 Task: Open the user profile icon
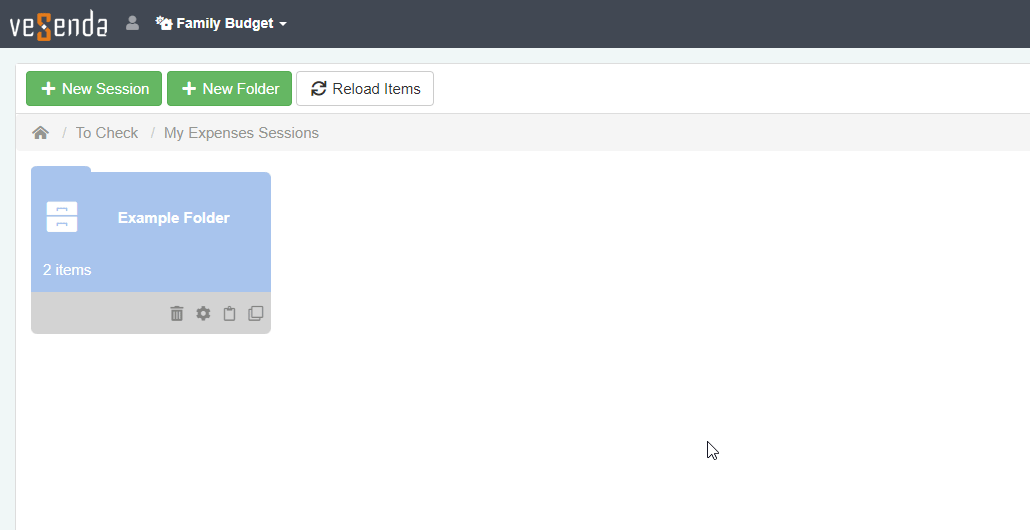pyautogui.click(x=132, y=23)
